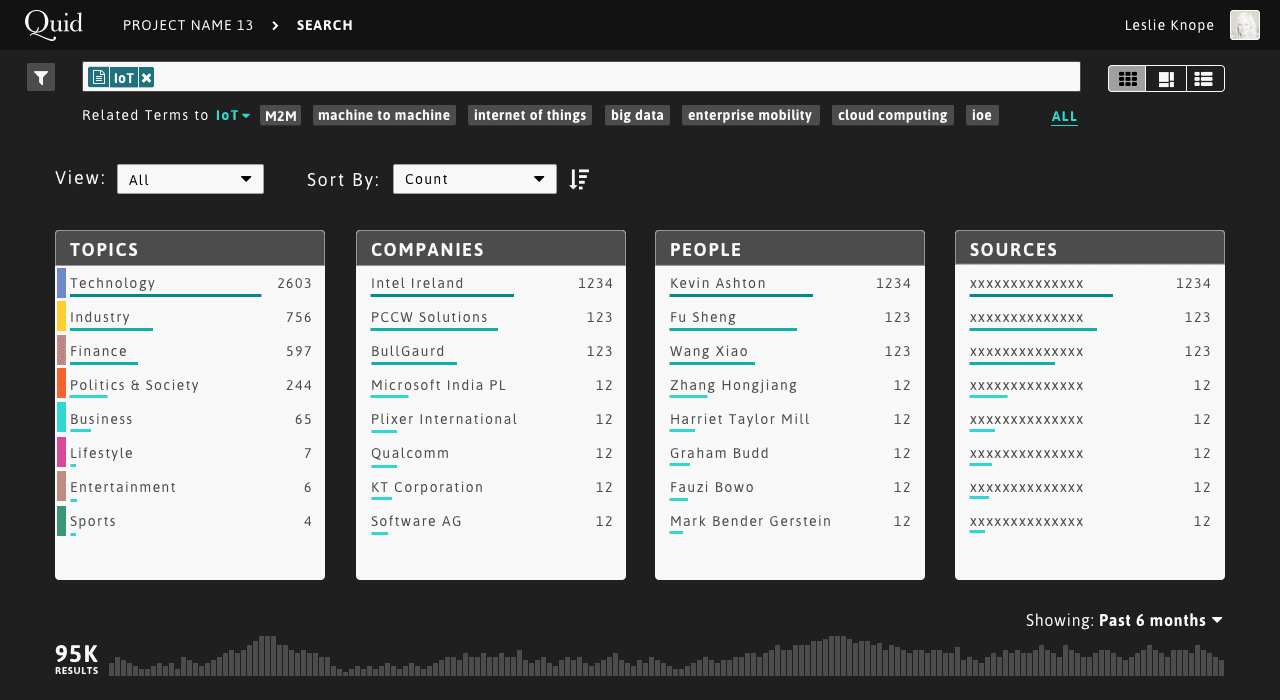Remove the IoT search tag
The width and height of the screenshot is (1280, 700).
point(146,77)
